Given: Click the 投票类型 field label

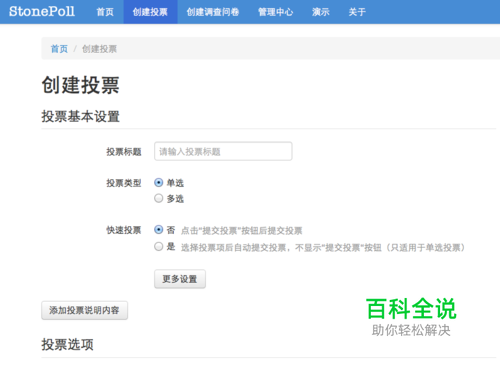Looking at the screenshot, I should (124, 183).
